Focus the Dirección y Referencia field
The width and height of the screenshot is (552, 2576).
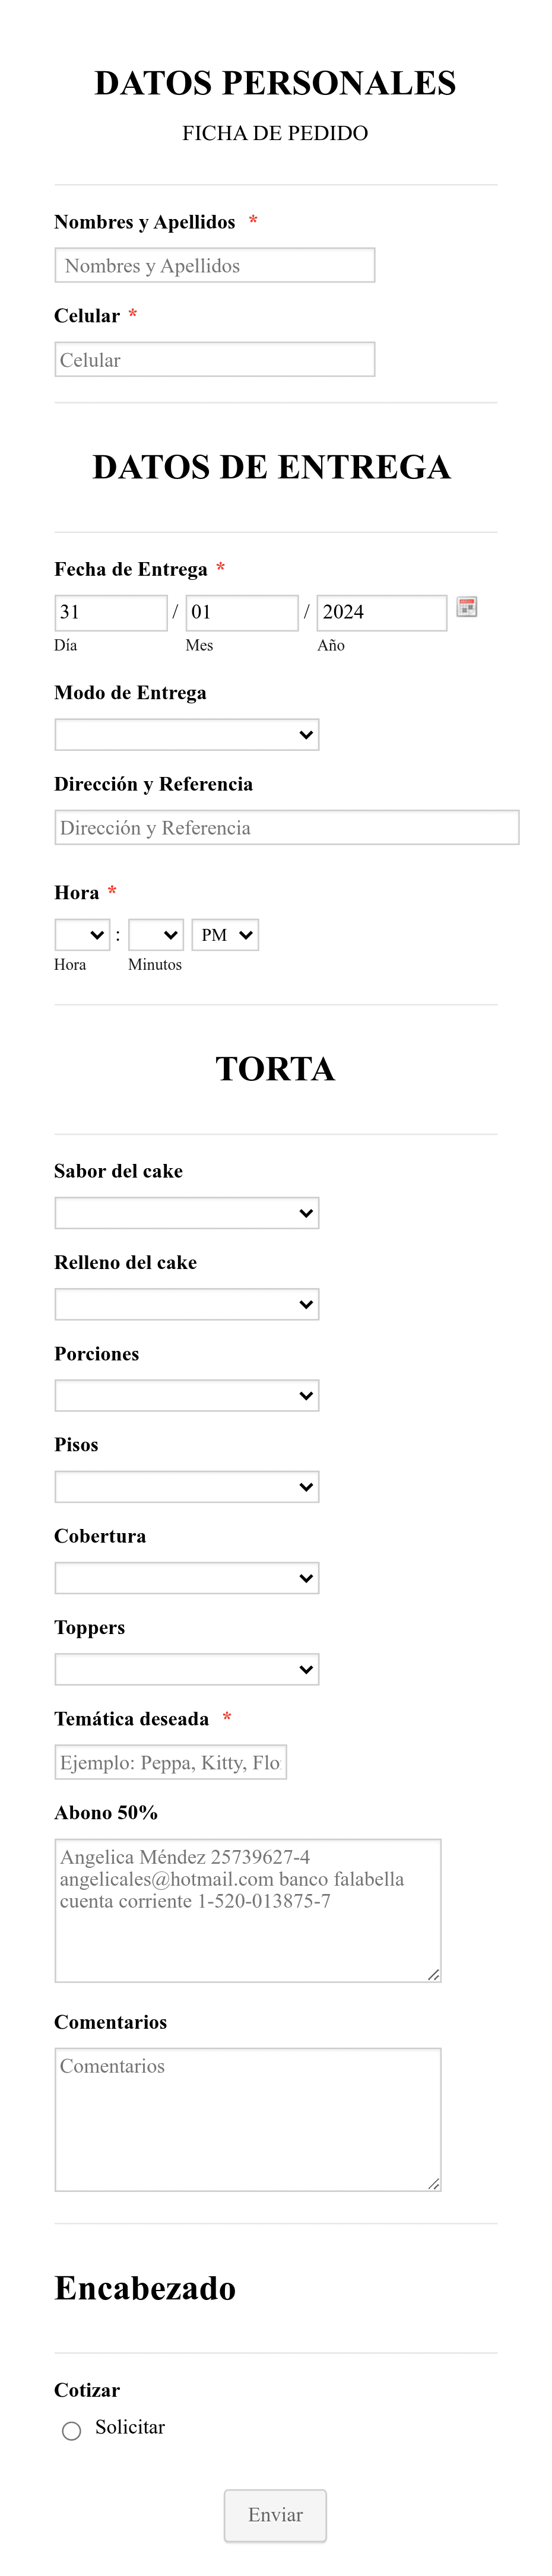pyautogui.click(x=287, y=827)
